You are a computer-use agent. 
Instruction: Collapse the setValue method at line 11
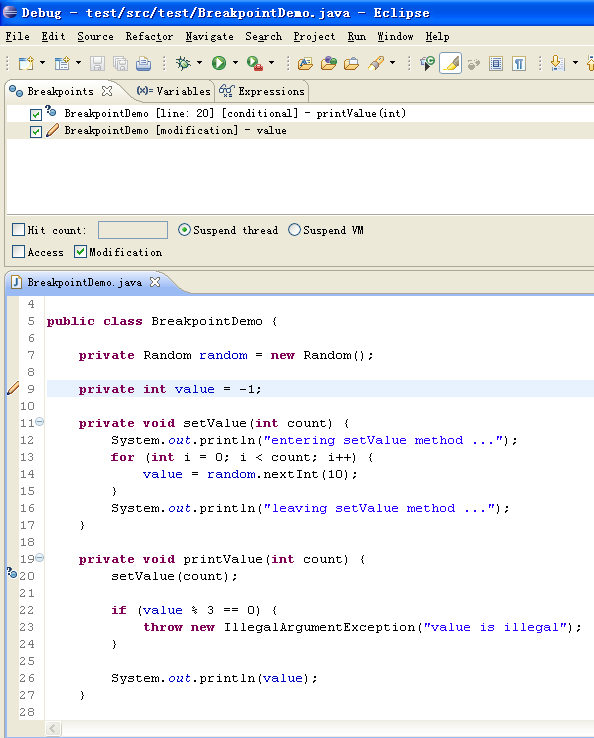[x=40, y=422]
